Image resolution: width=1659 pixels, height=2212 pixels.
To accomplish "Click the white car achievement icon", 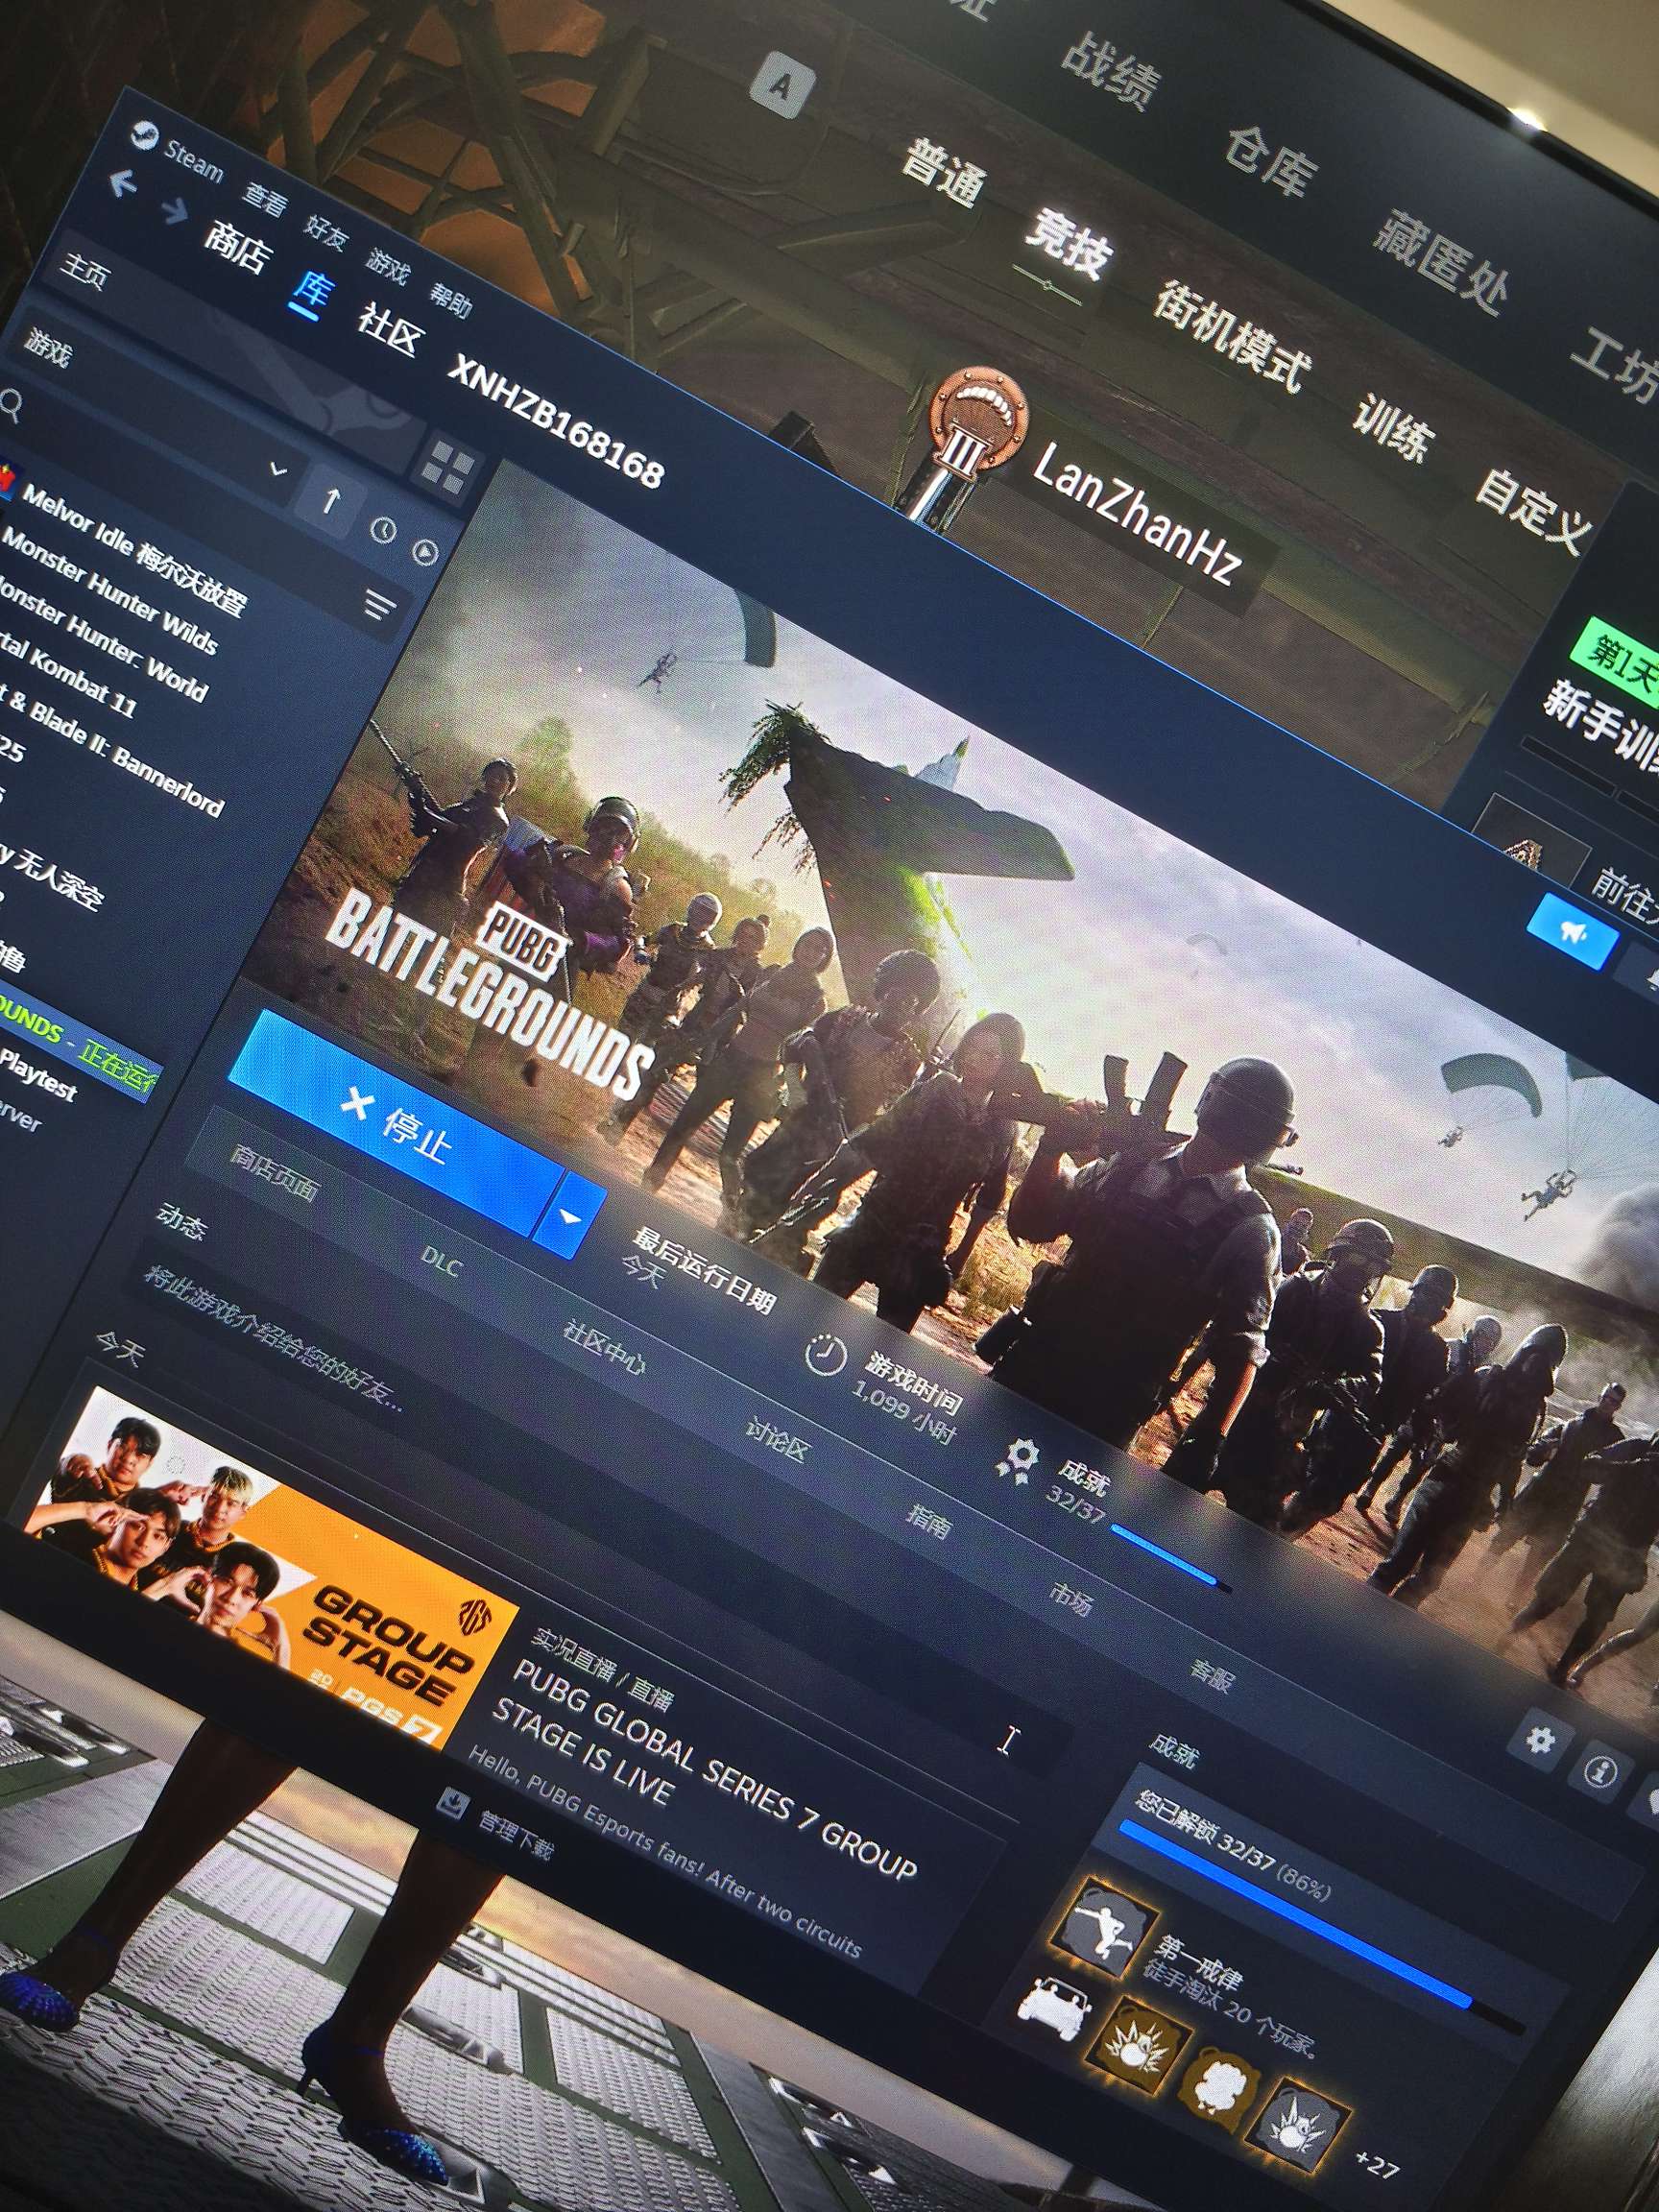I will click(x=1053, y=2005).
